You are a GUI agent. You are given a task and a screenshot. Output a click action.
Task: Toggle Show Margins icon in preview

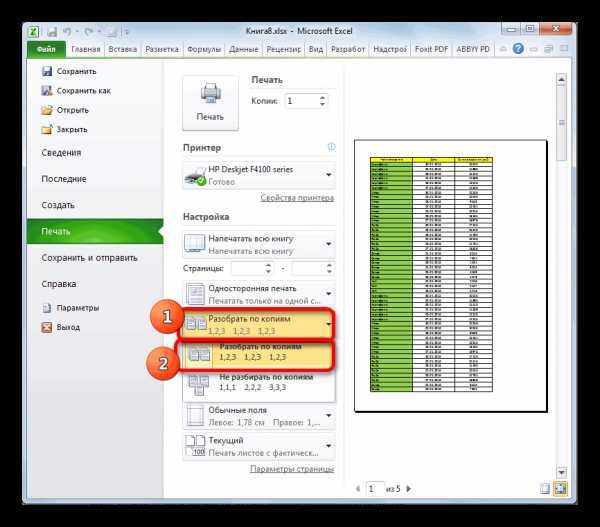[x=545, y=489]
